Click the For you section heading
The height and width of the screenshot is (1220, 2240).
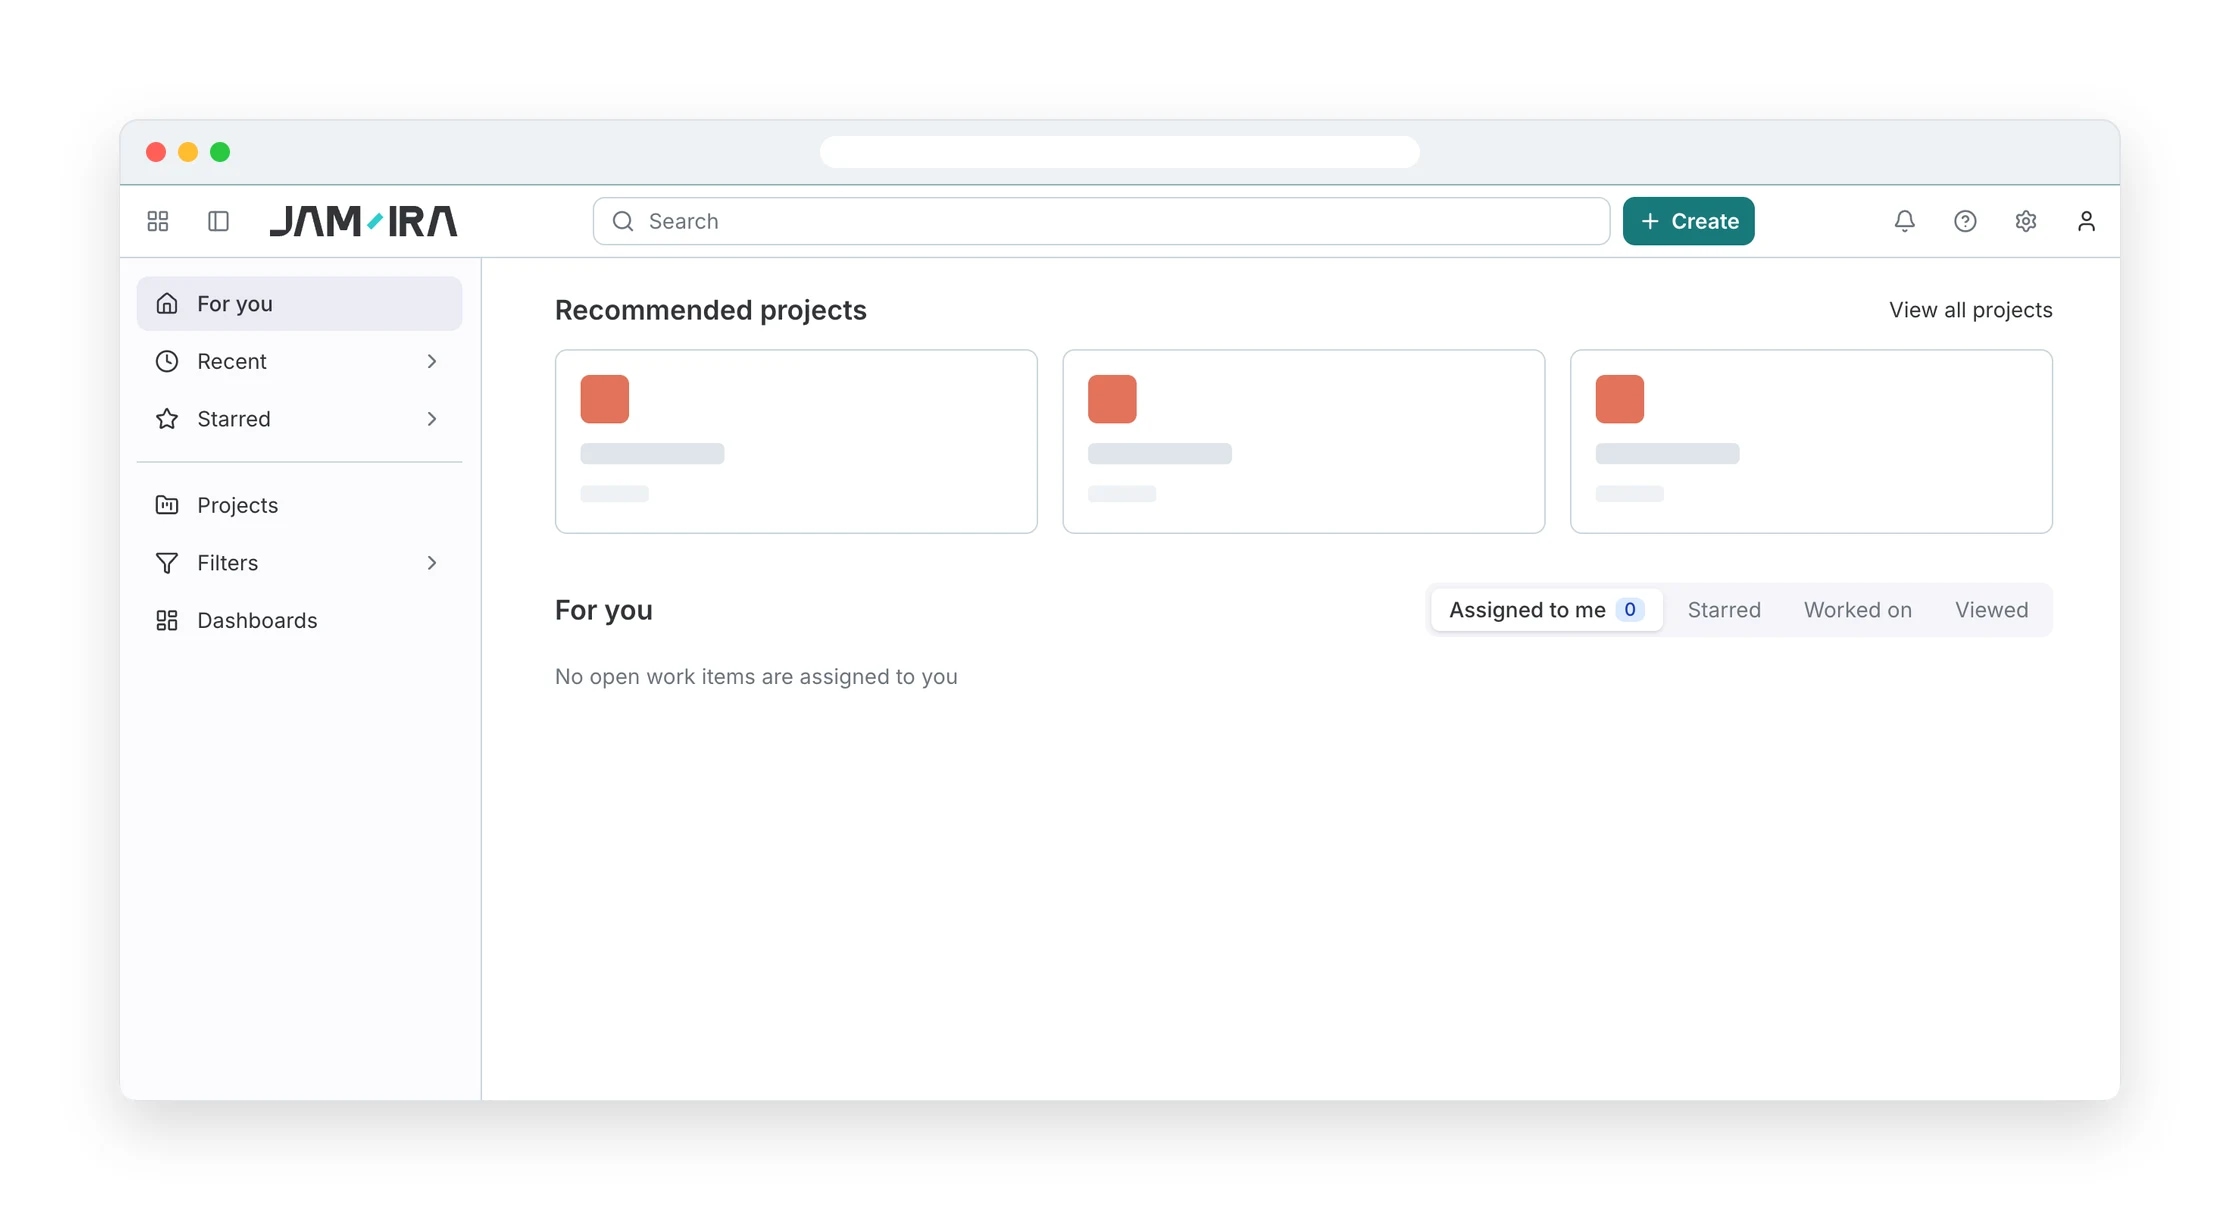click(604, 610)
